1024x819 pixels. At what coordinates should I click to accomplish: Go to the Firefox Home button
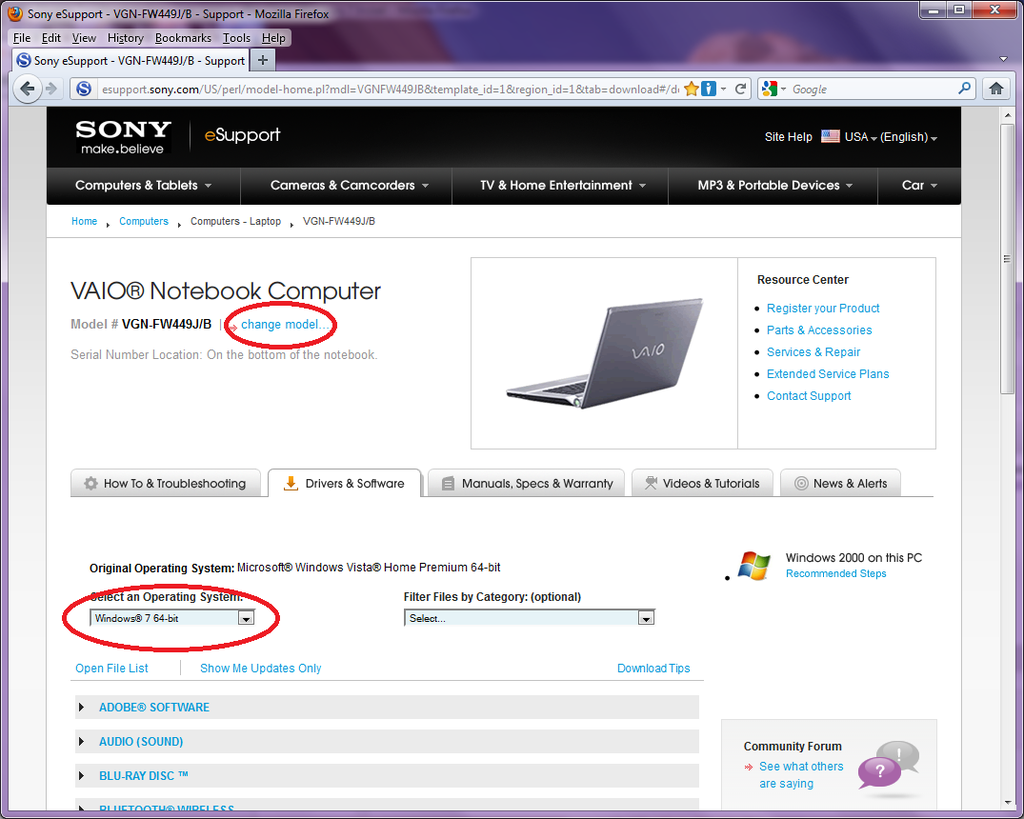point(996,88)
